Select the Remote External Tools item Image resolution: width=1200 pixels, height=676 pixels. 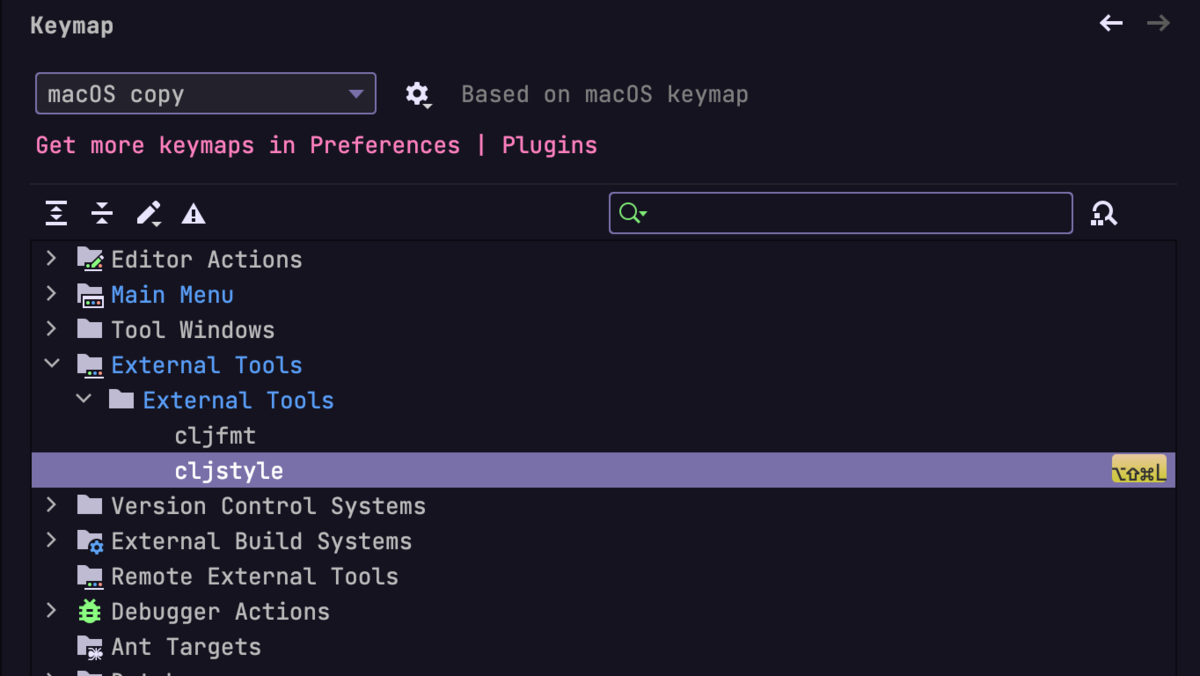[x=254, y=576]
